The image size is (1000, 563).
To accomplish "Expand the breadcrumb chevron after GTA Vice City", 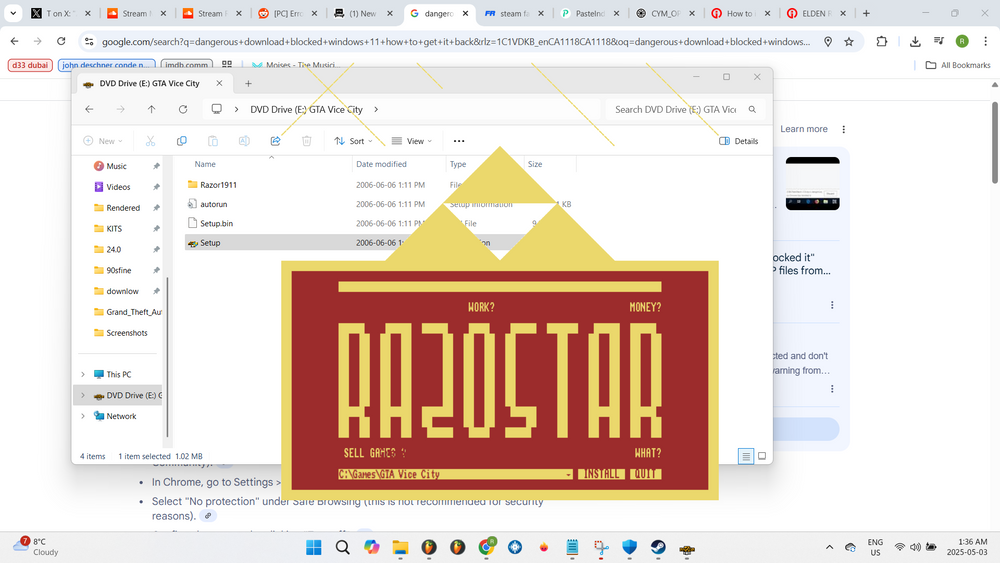I will point(376,109).
